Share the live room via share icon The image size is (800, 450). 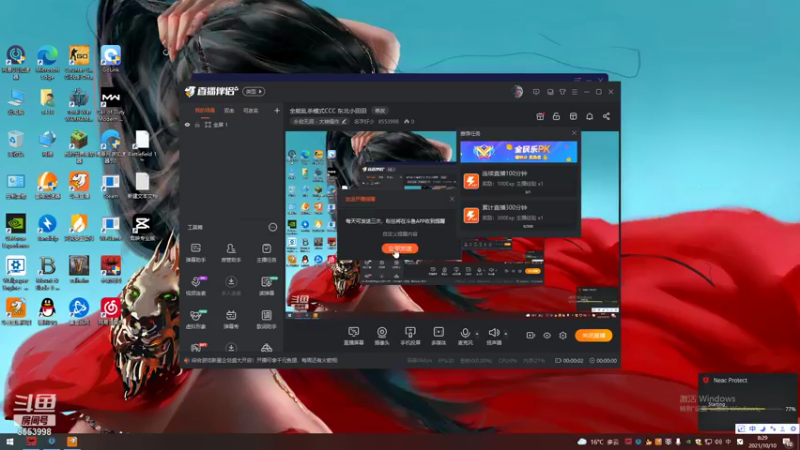tap(606, 116)
